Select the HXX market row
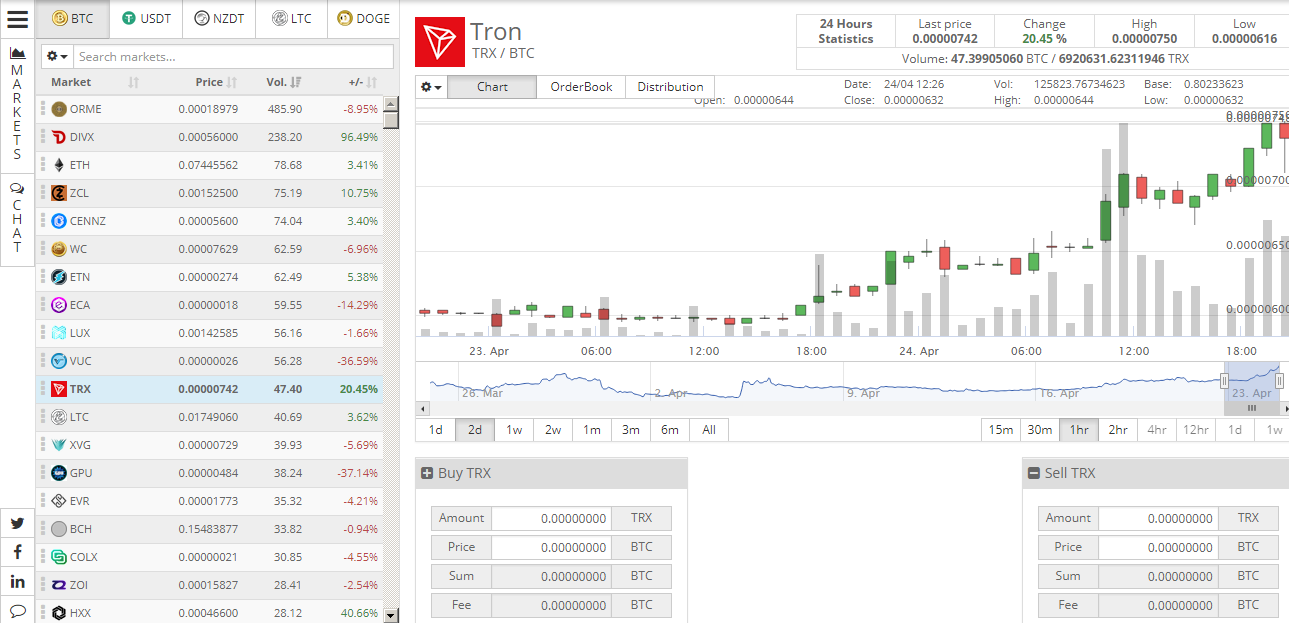The image size is (1289, 623). (209, 613)
